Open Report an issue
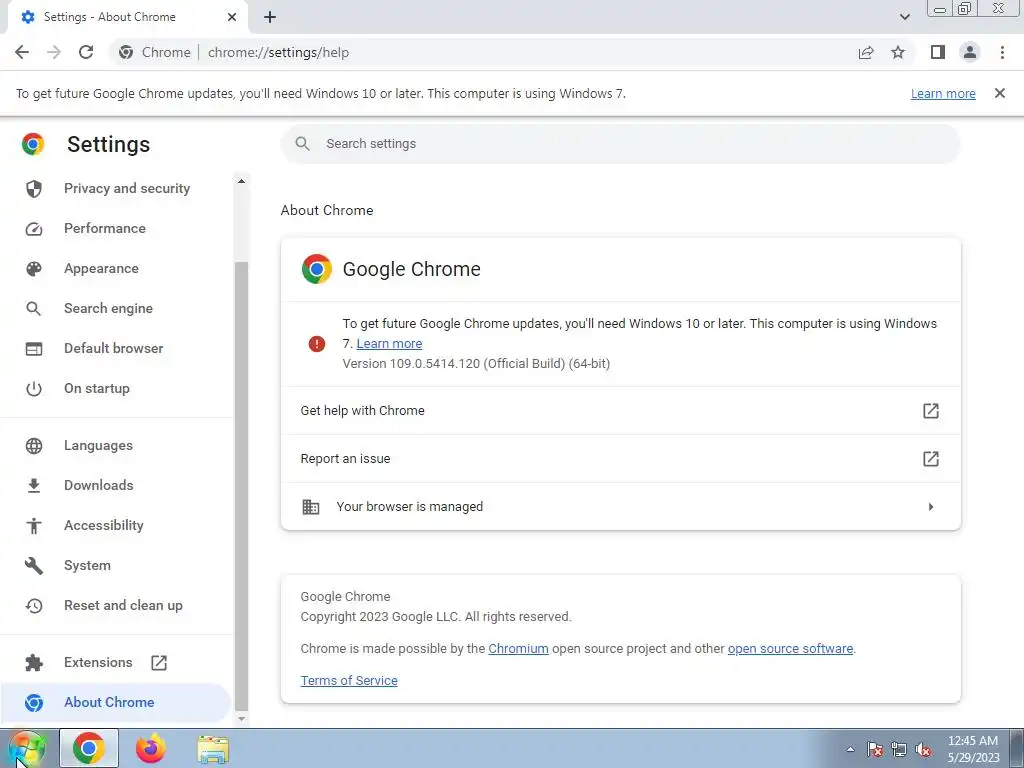 pyautogui.click(x=620, y=458)
